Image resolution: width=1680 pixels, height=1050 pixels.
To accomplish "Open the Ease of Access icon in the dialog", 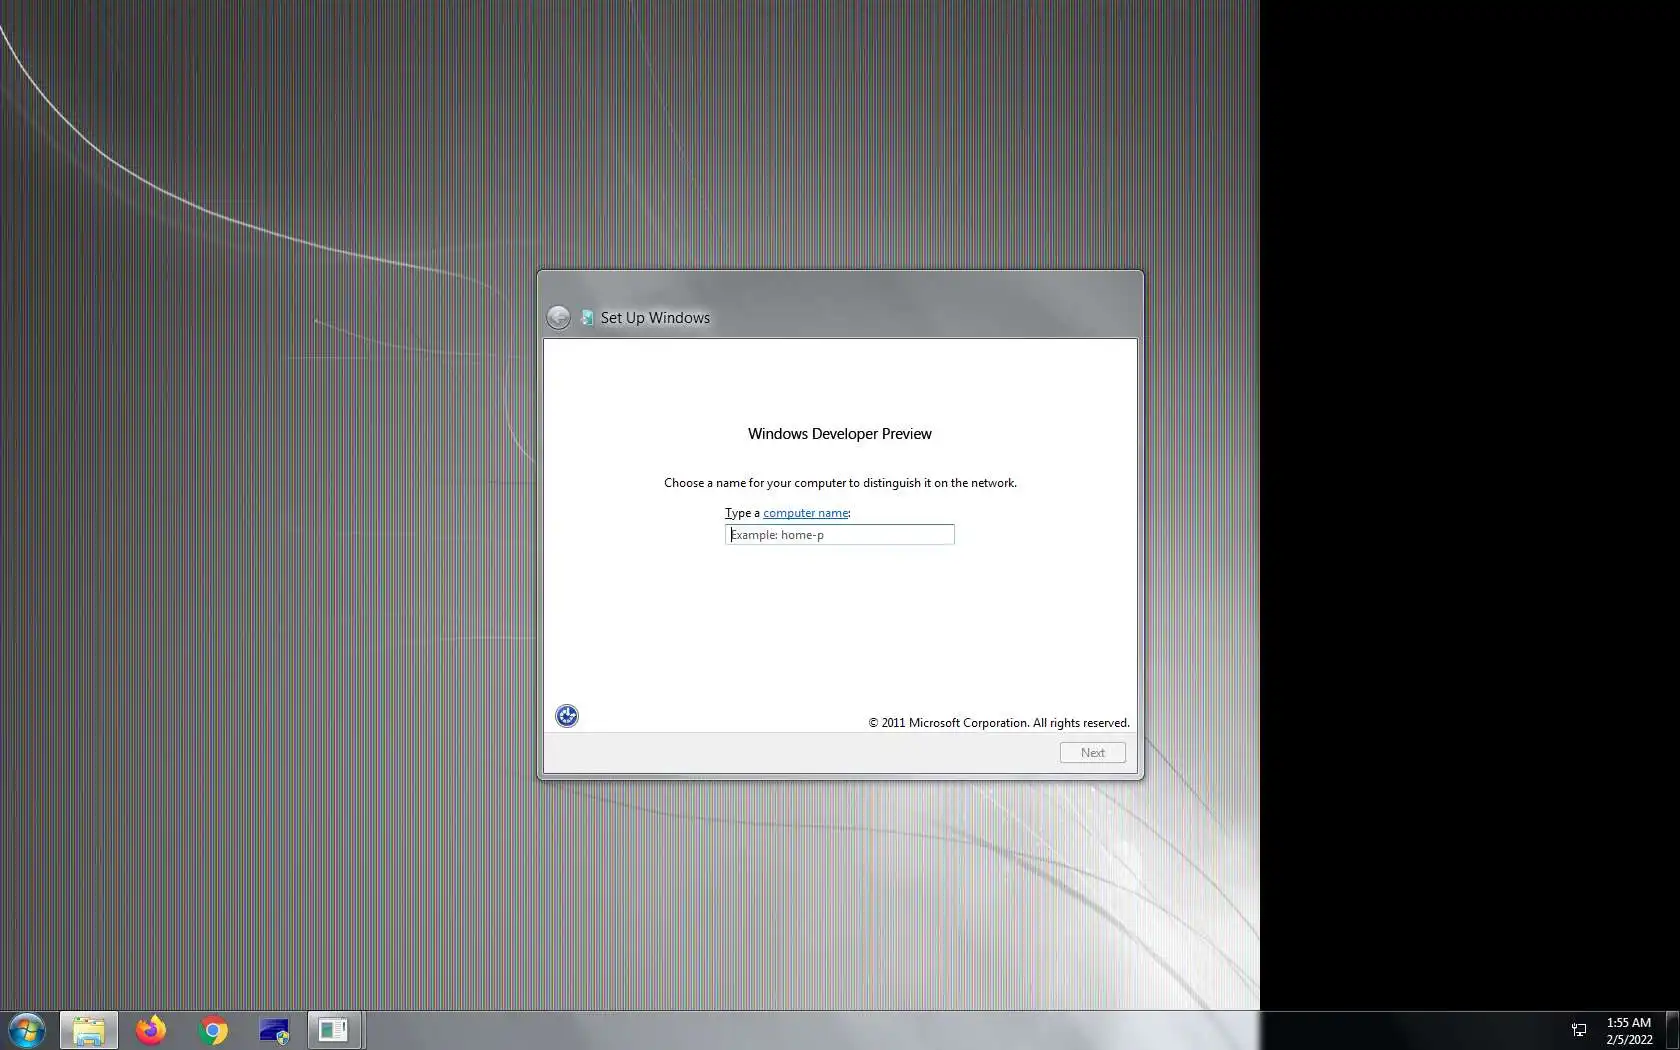I will [x=567, y=716].
